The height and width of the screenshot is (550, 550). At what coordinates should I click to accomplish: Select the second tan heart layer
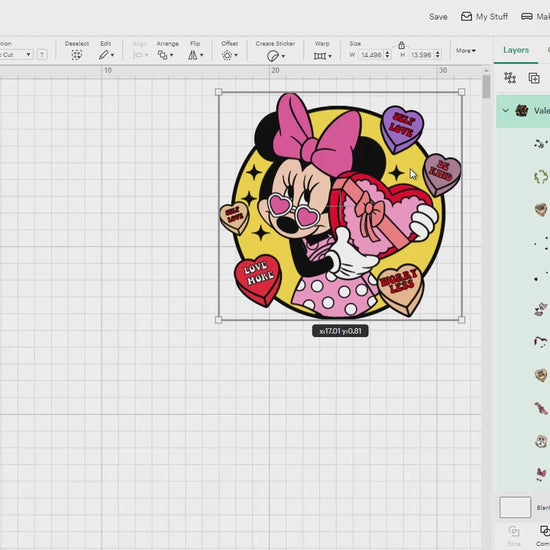541,375
